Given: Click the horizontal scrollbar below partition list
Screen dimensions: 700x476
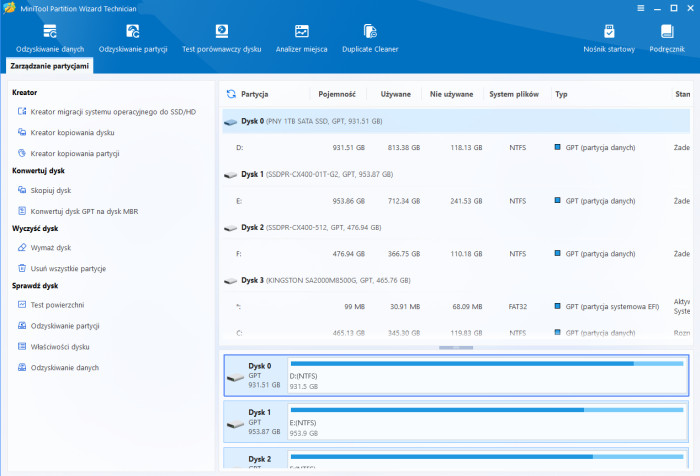Looking at the screenshot, I should tap(456, 347).
